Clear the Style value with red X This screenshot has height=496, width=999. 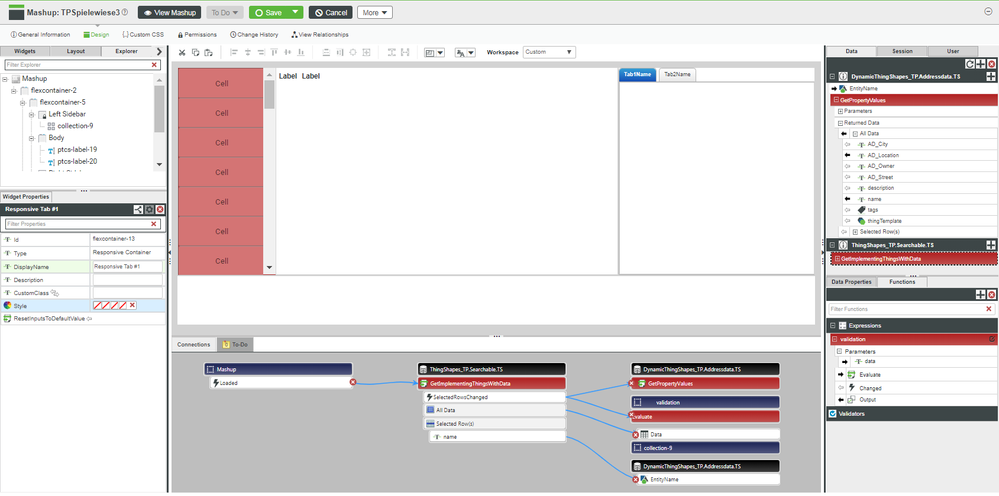(x=132, y=306)
